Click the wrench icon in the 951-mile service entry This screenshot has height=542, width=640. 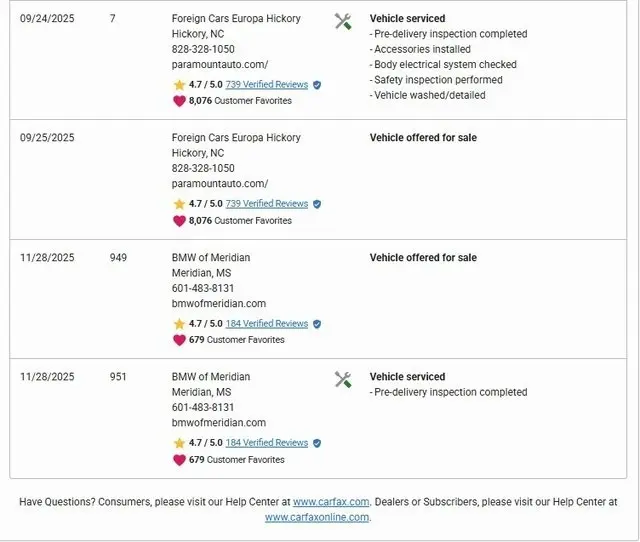click(x=343, y=379)
